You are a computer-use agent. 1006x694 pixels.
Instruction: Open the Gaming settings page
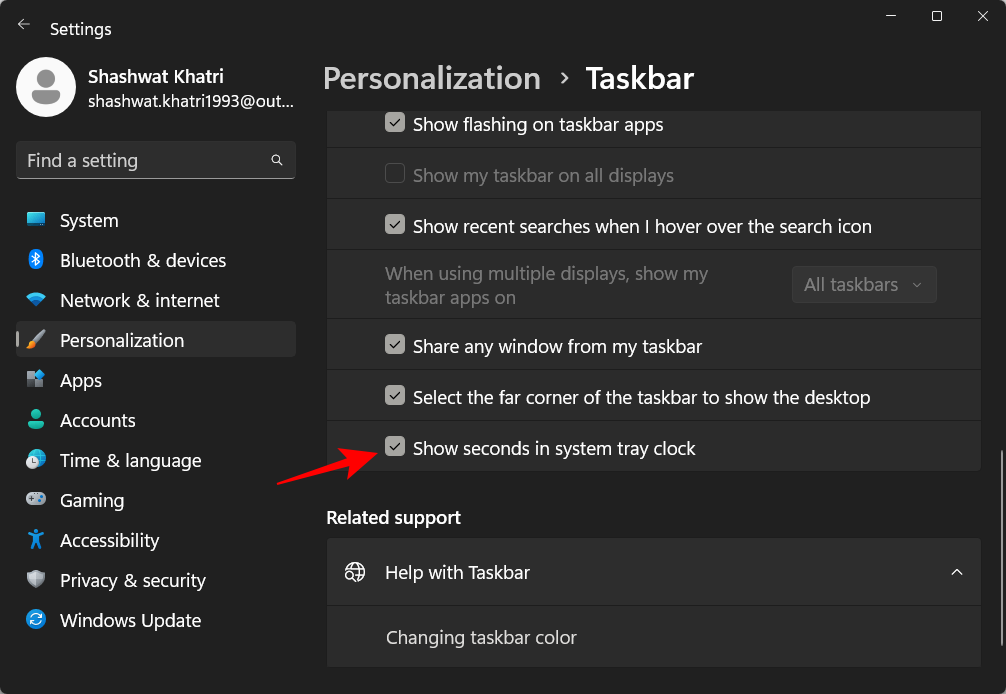tap(92, 500)
